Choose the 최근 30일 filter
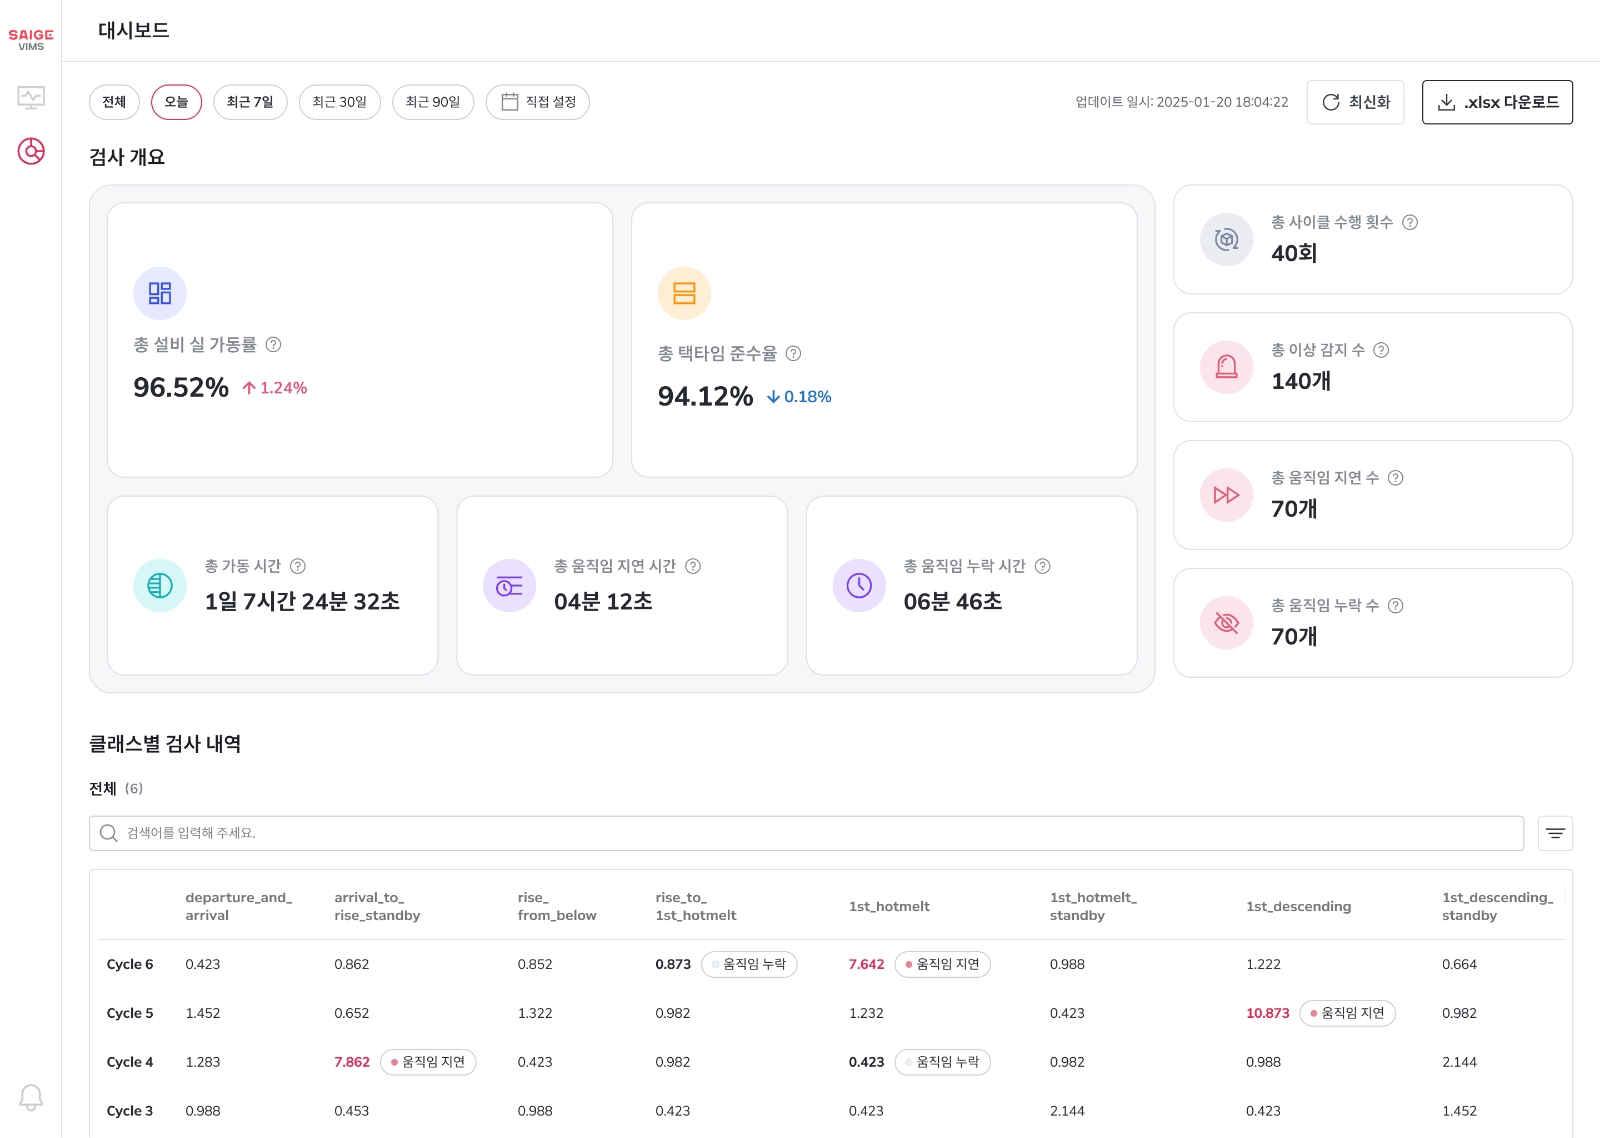This screenshot has height=1138, width=1600. pyautogui.click(x=339, y=102)
